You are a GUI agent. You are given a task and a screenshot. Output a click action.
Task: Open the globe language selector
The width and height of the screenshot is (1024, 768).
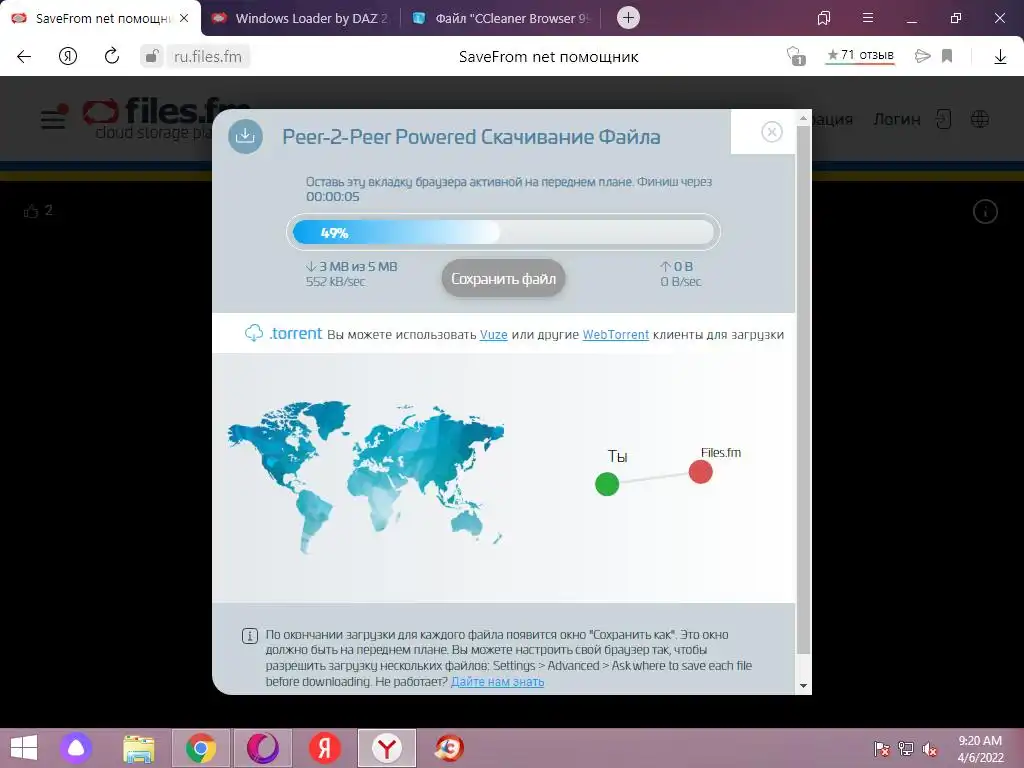point(980,119)
